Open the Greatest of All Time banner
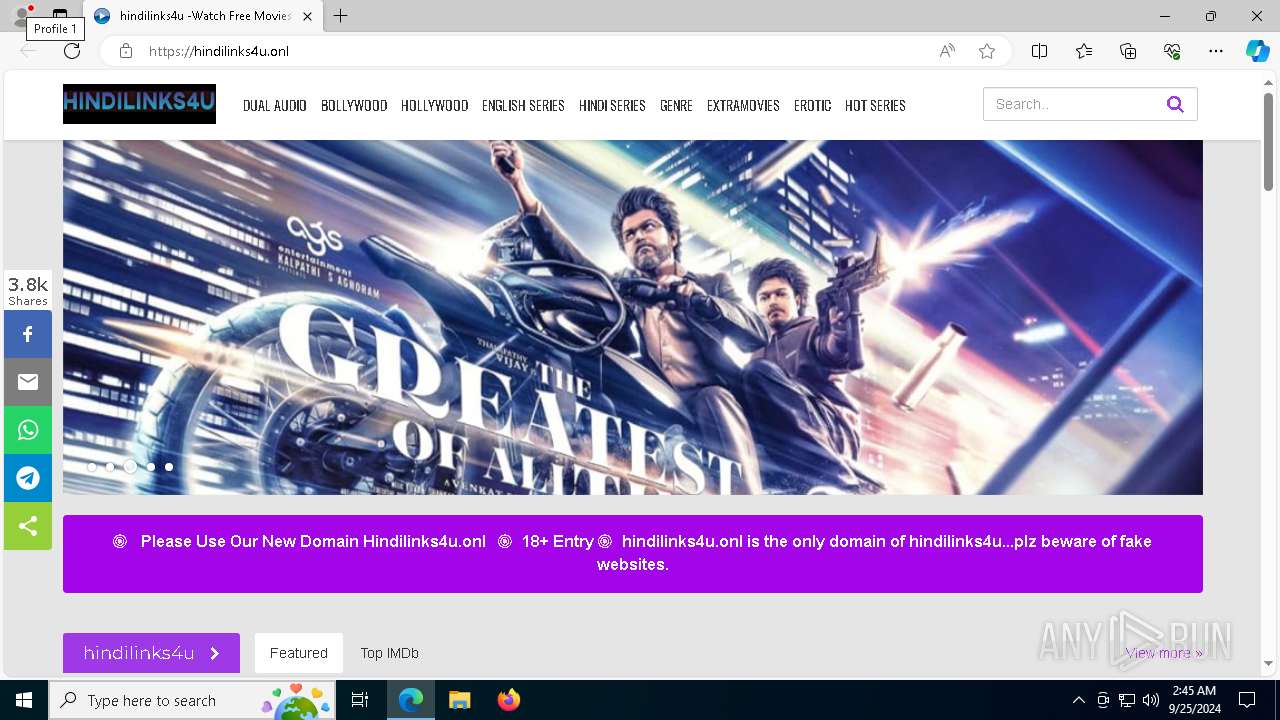1280x720 pixels. click(x=633, y=317)
